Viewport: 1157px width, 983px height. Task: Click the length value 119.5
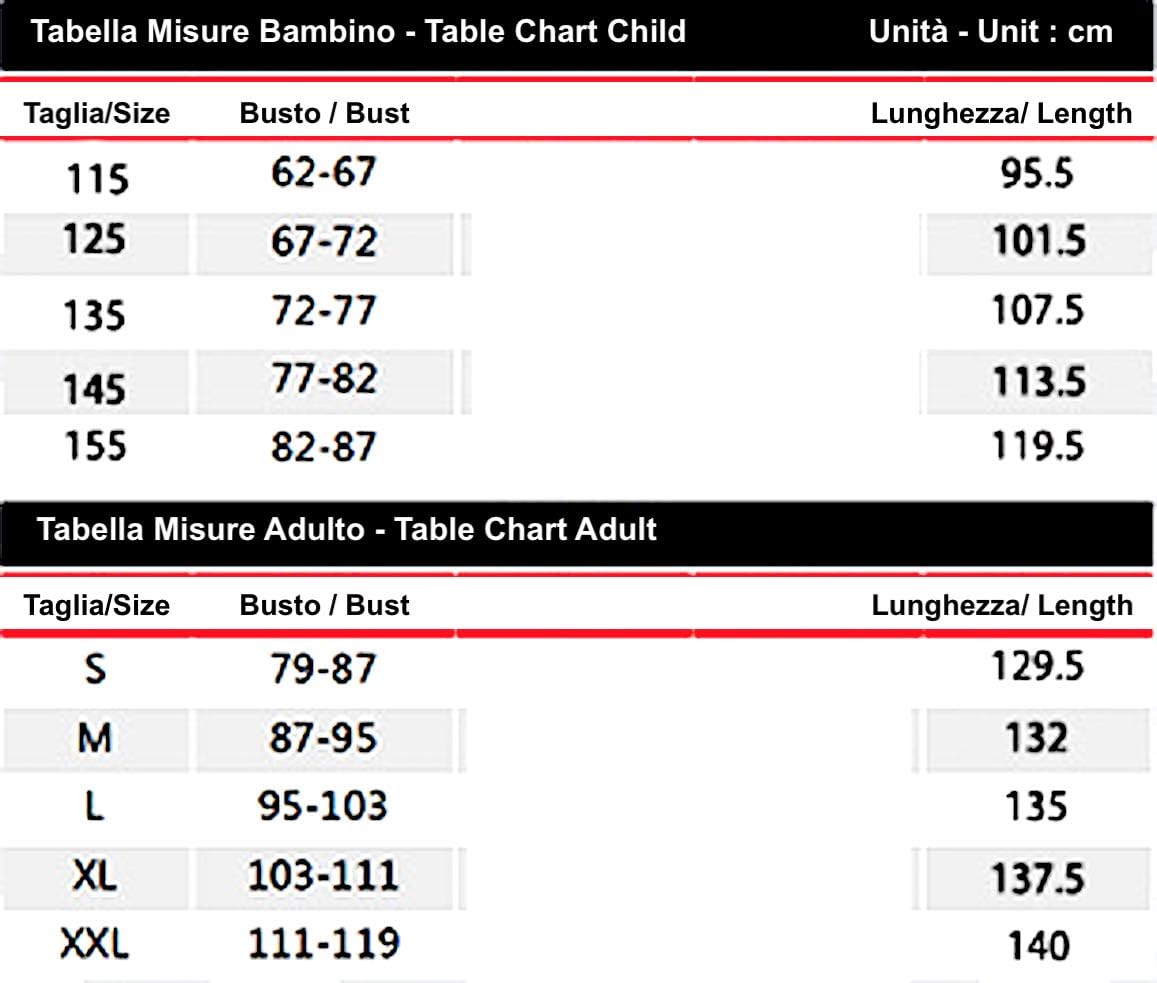point(1037,446)
